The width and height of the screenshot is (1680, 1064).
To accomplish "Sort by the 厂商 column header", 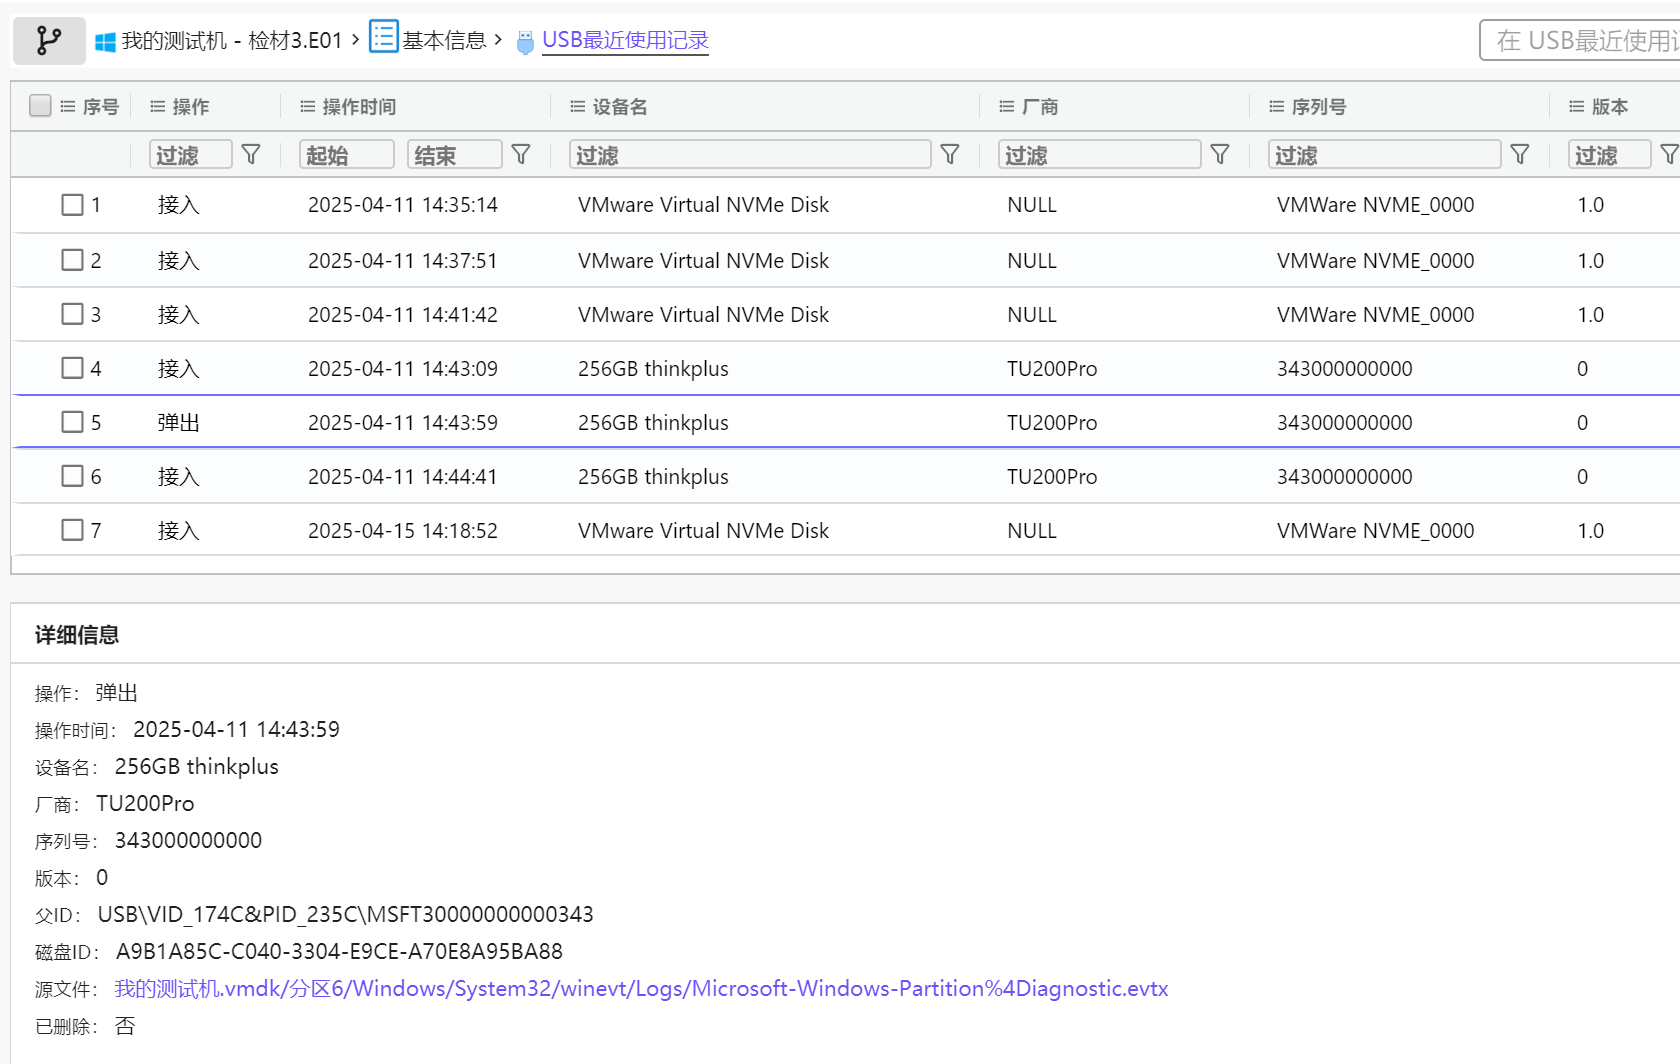I will click(1040, 107).
